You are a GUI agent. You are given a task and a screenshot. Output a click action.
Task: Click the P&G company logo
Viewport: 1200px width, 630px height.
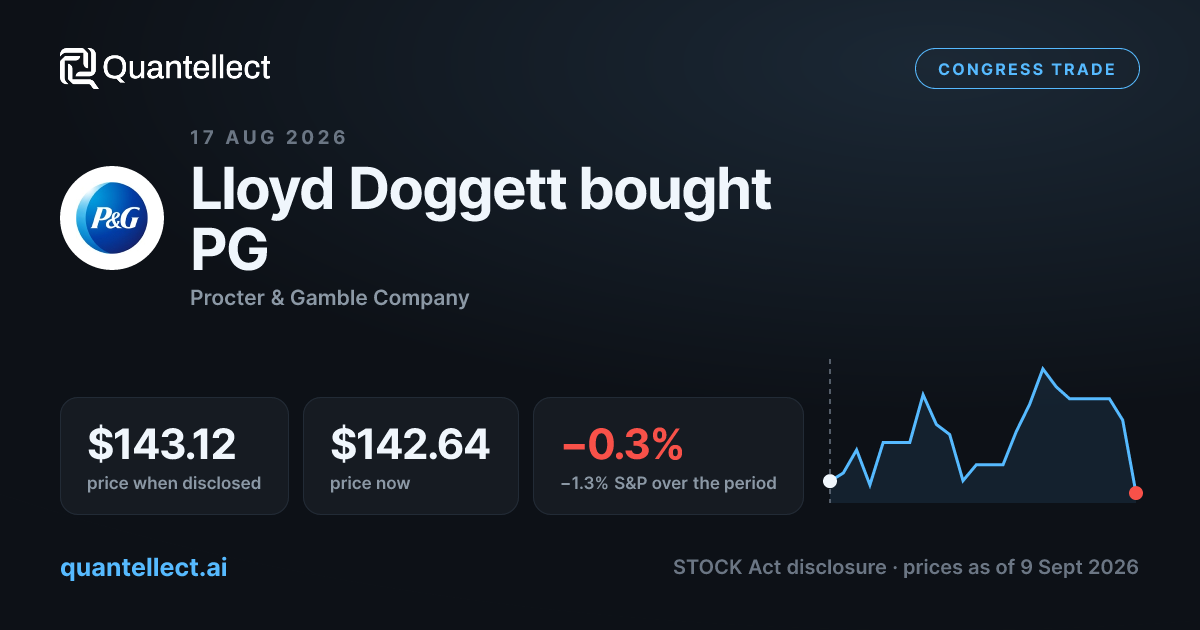click(x=112, y=218)
